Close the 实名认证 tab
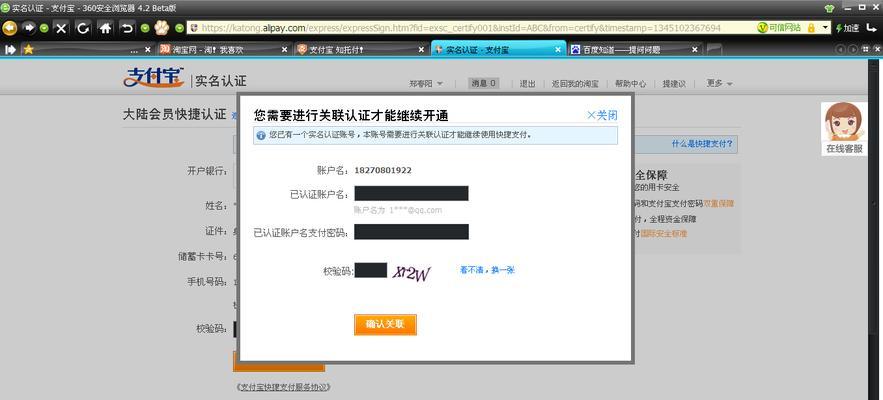This screenshot has height=400, width=883. 558,50
